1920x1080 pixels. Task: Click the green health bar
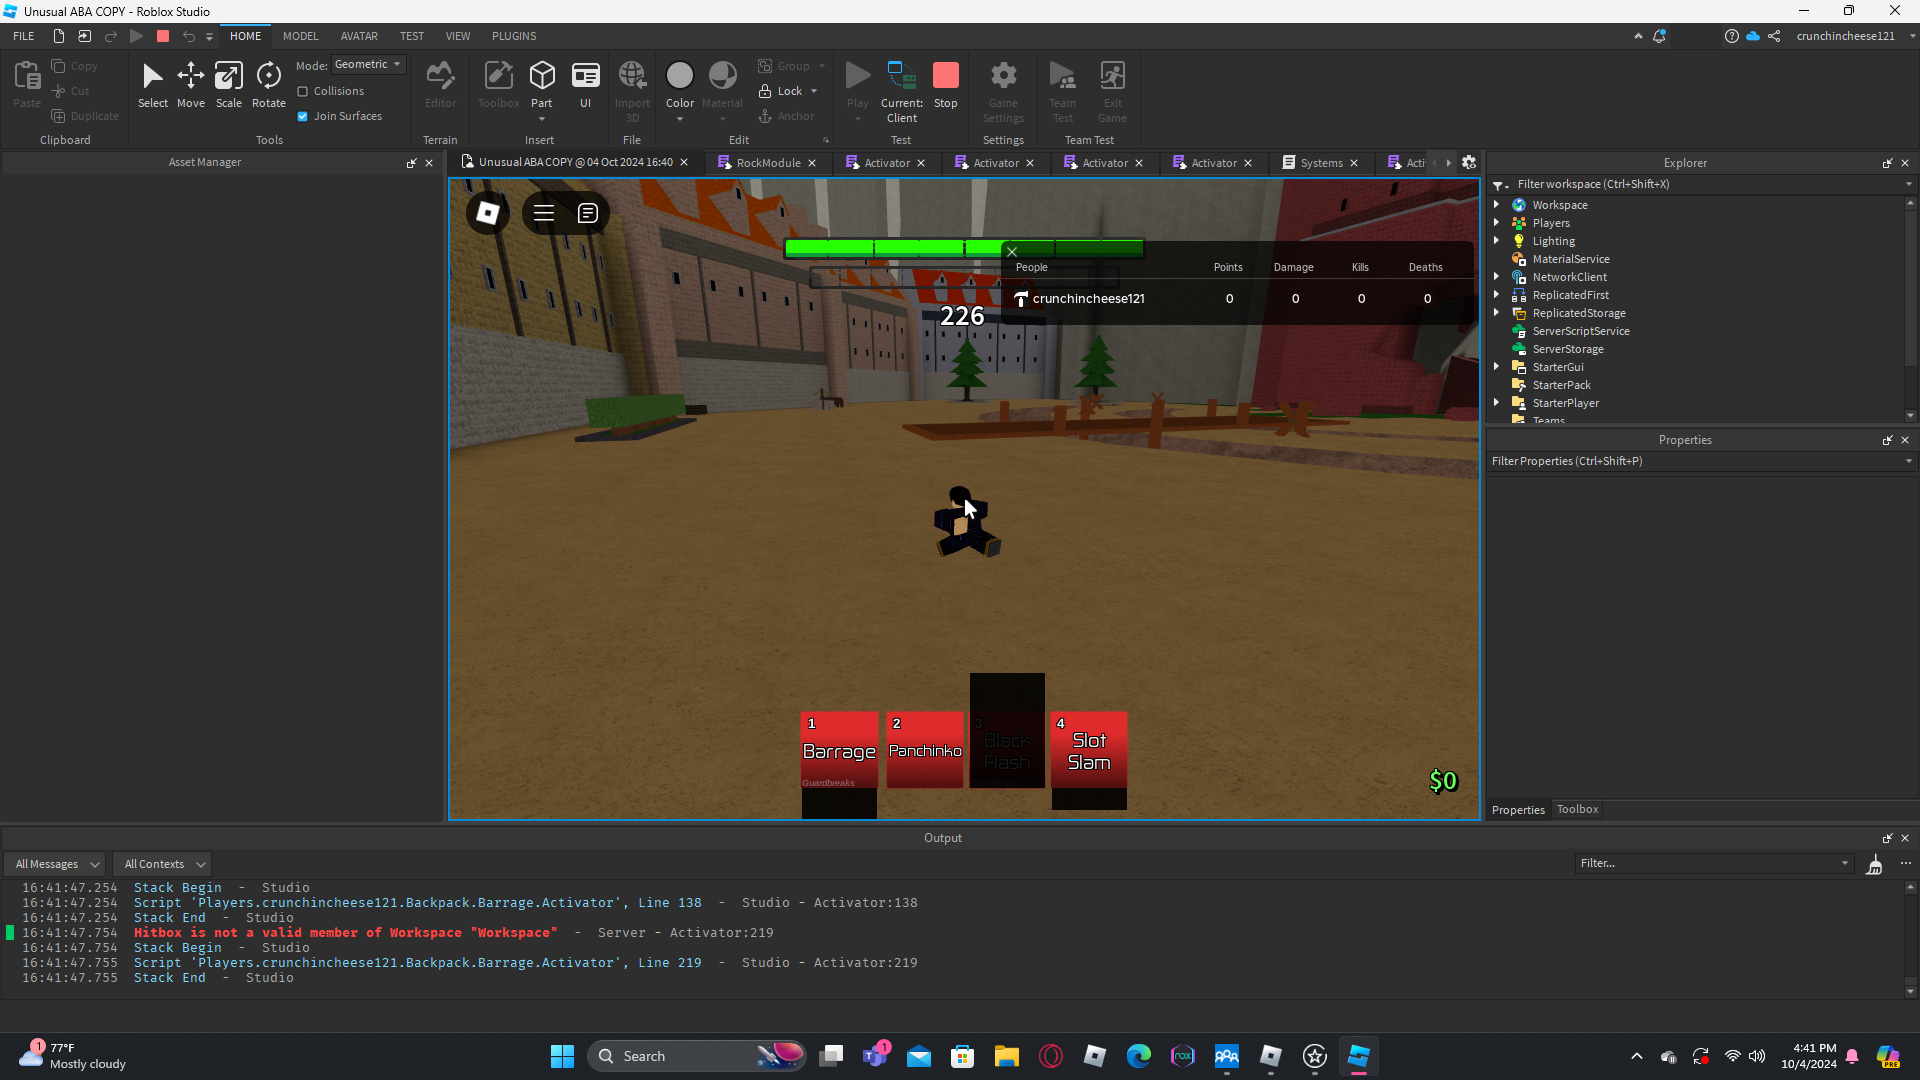964,248
